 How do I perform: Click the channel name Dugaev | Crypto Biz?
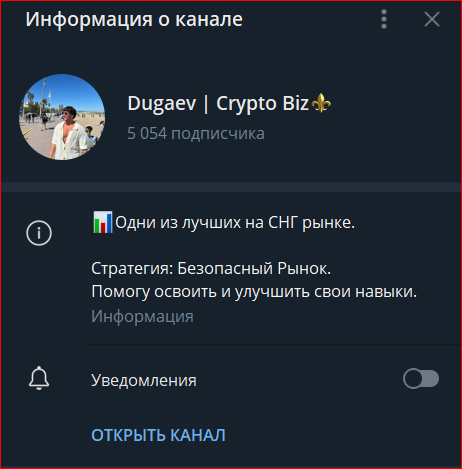coord(218,103)
